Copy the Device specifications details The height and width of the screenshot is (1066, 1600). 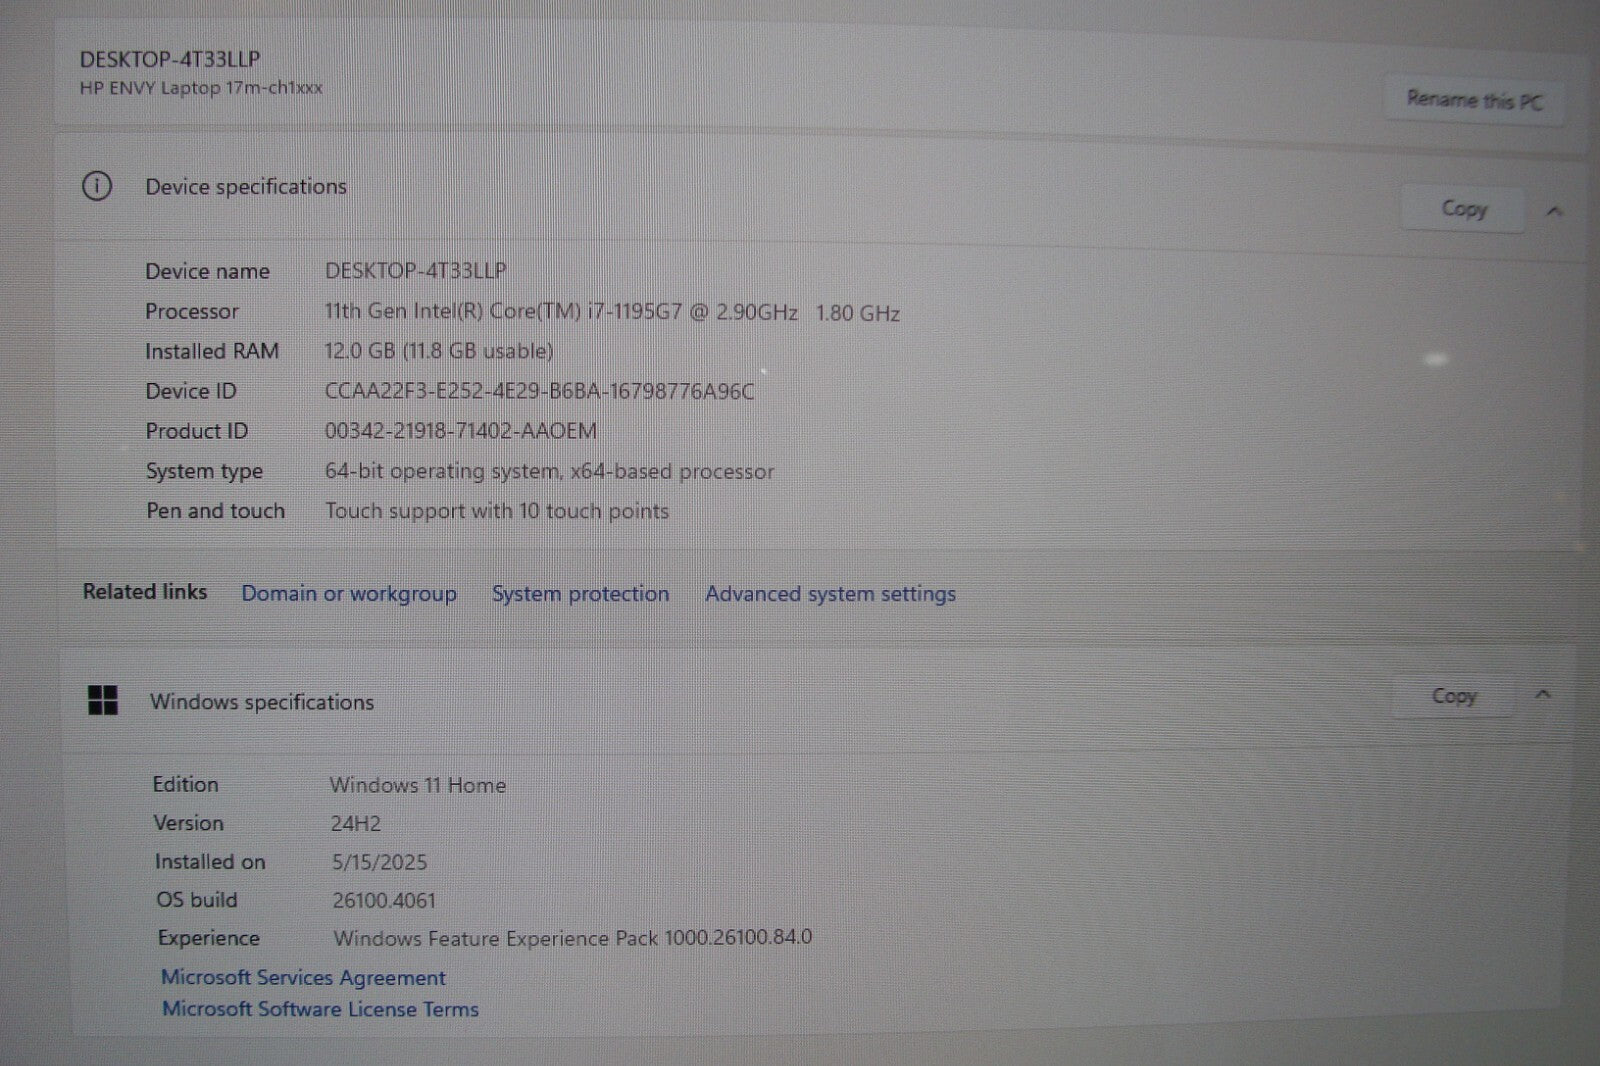[1463, 209]
